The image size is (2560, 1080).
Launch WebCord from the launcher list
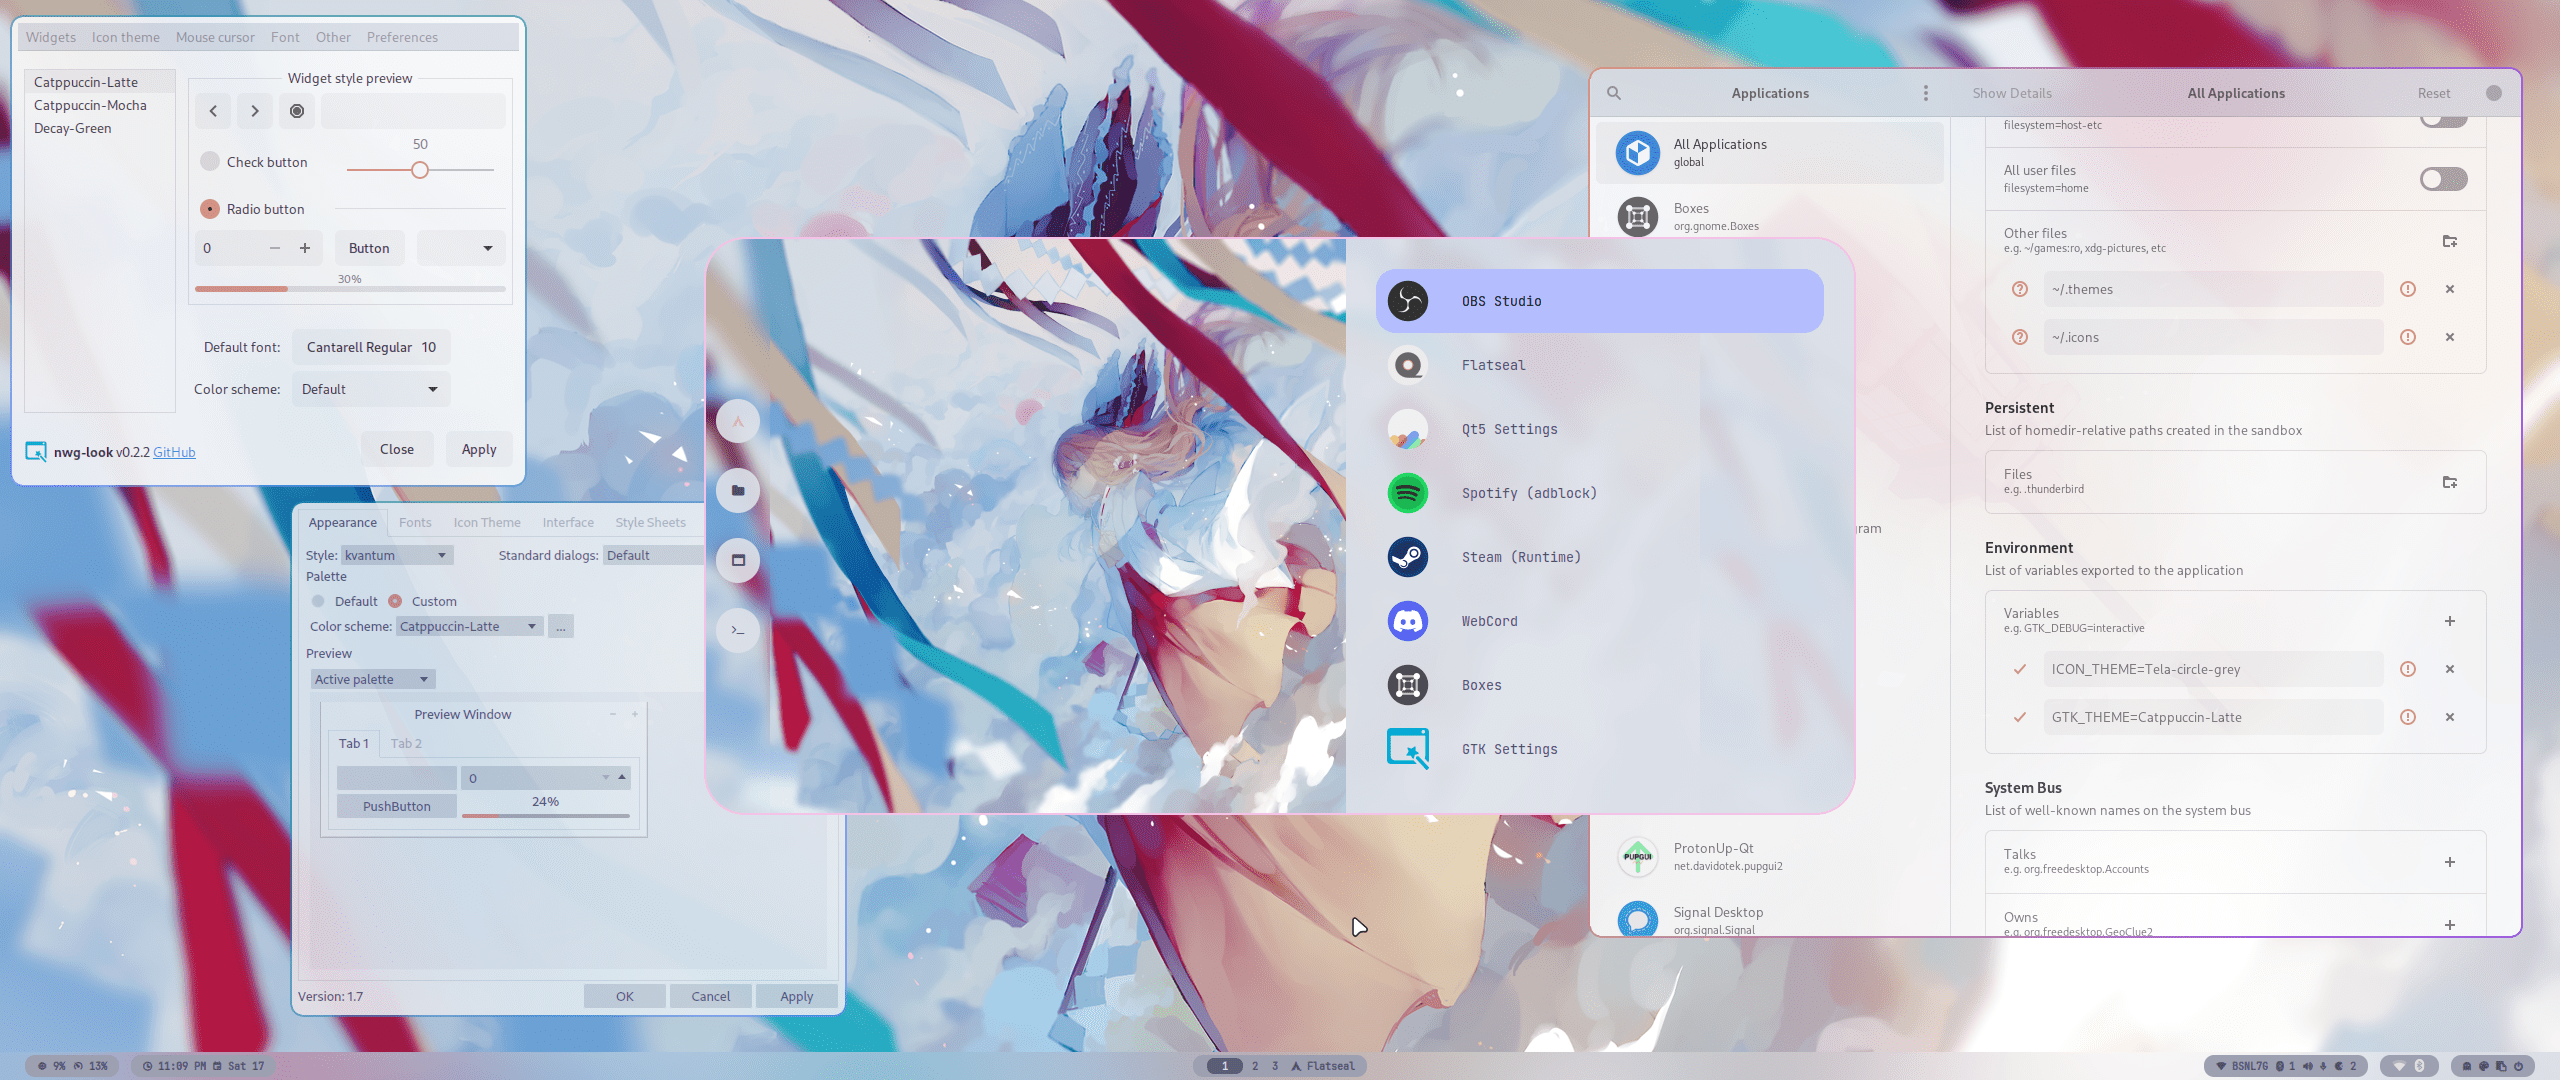click(x=1488, y=621)
